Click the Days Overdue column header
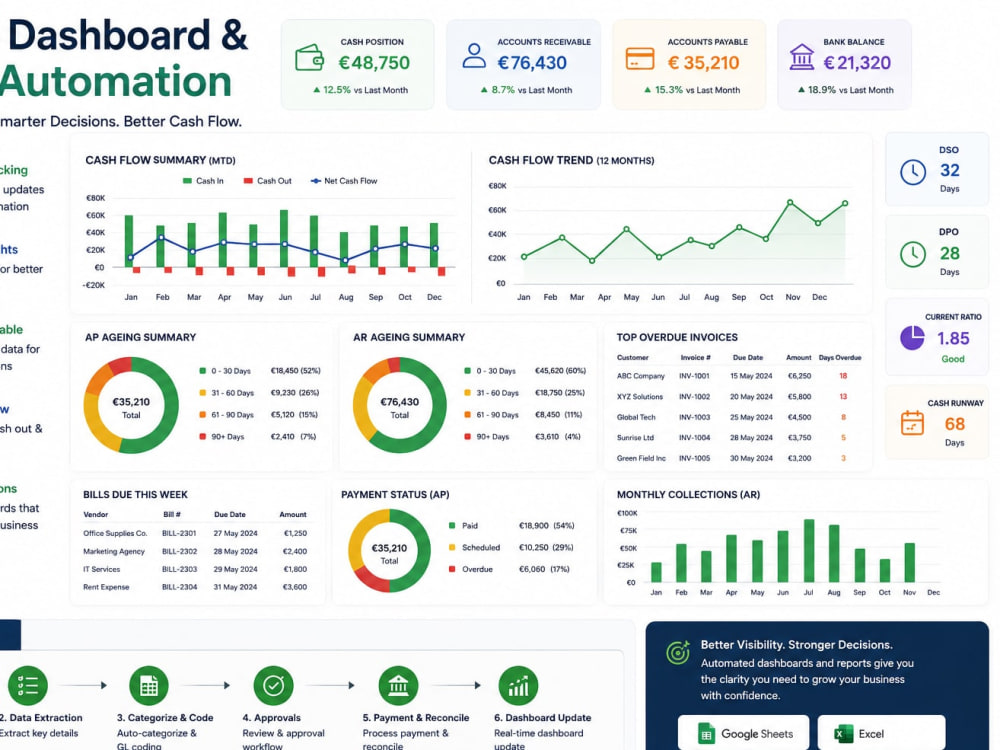1000x750 pixels. coord(840,358)
